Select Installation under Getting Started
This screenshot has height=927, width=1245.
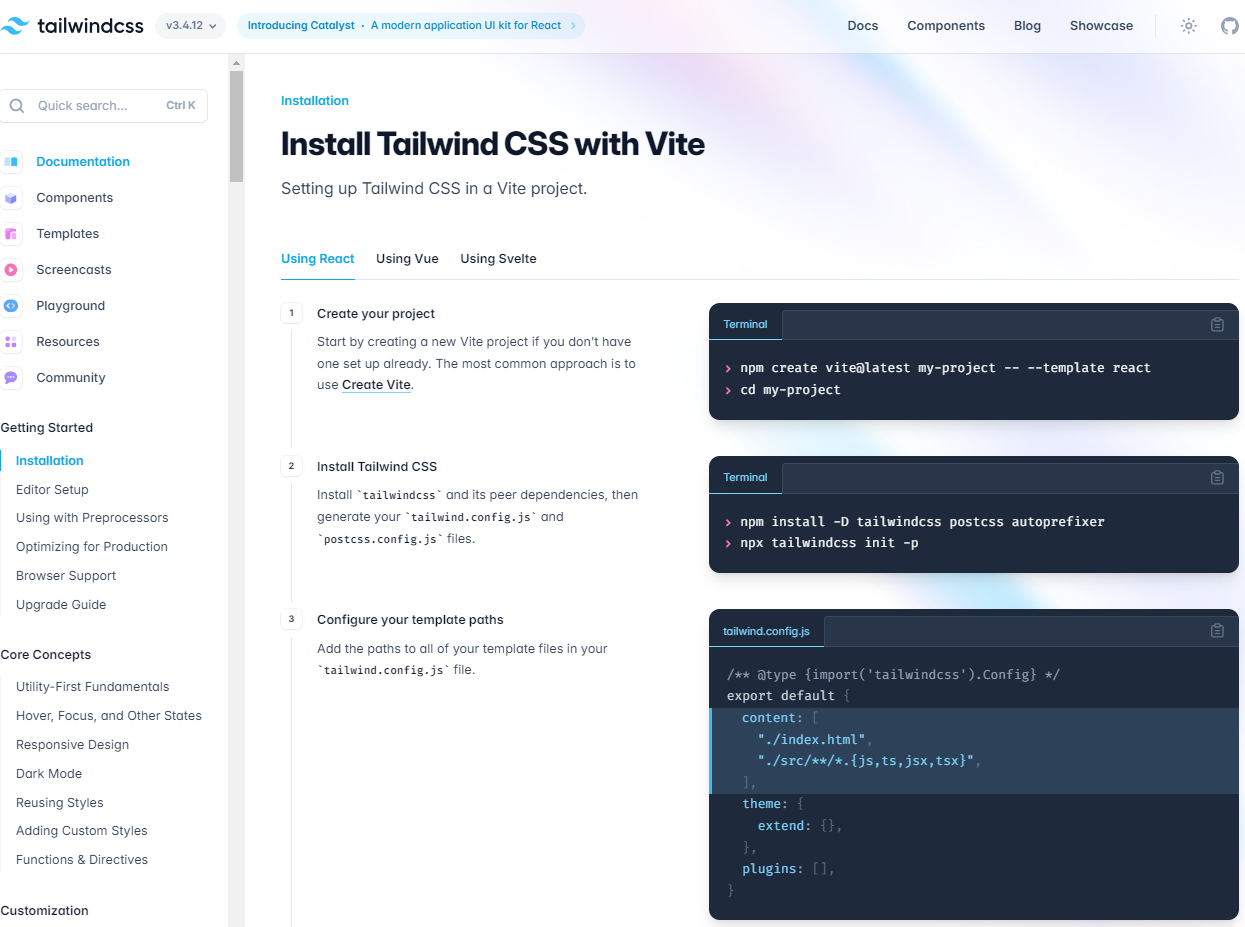point(49,461)
